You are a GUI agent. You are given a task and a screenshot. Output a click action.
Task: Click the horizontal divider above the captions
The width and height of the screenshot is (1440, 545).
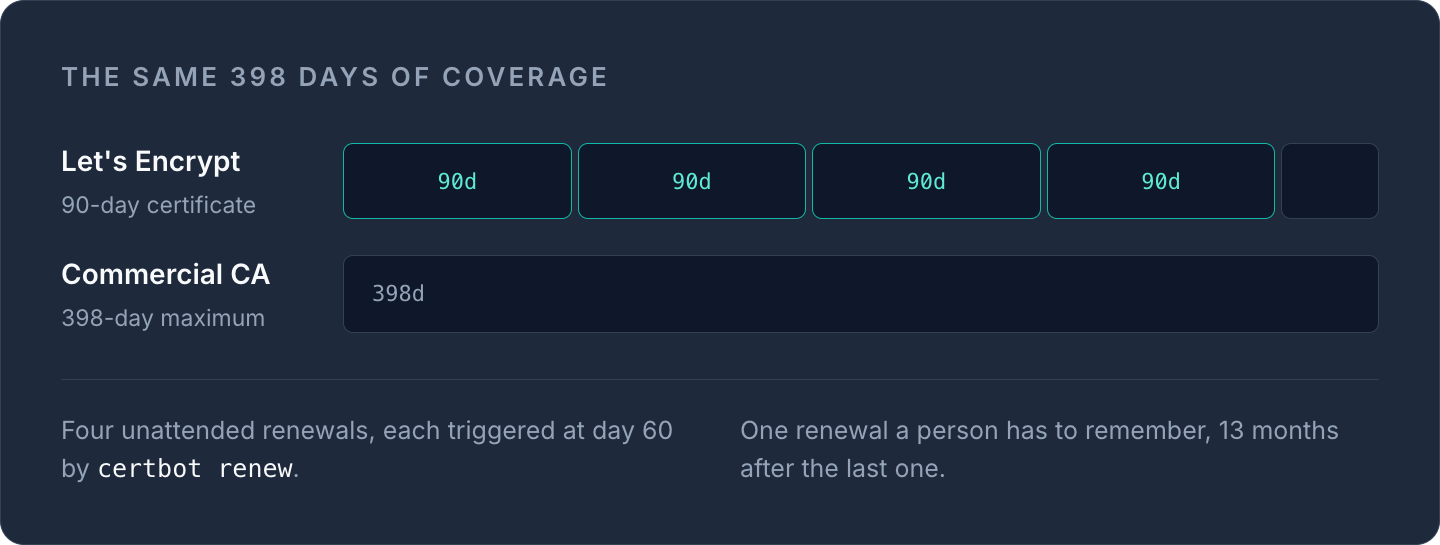[x=720, y=379]
